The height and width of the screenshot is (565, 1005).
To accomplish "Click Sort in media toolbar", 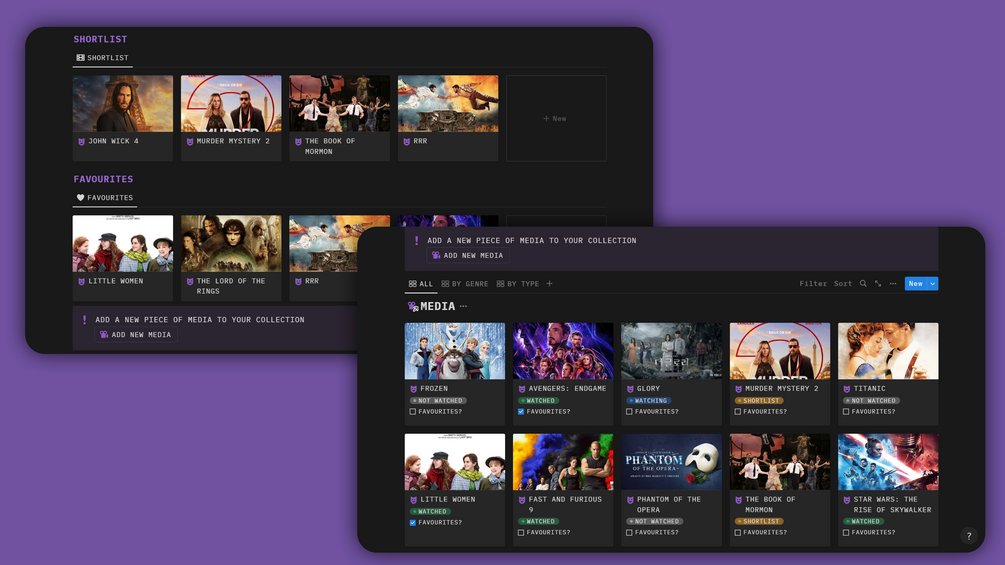I will (x=843, y=284).
